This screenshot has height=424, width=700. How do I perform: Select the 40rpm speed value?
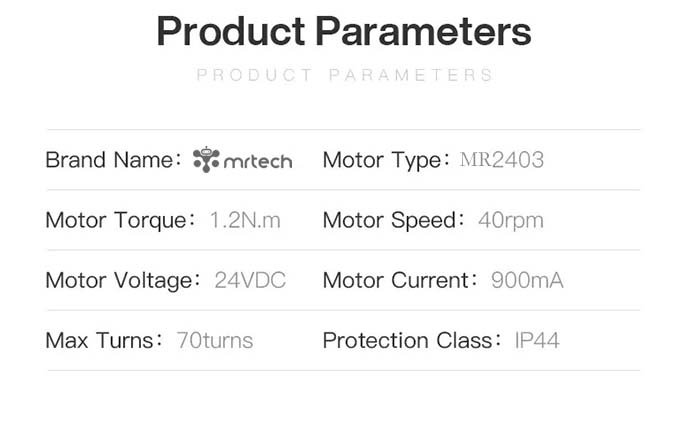(511, 220)
